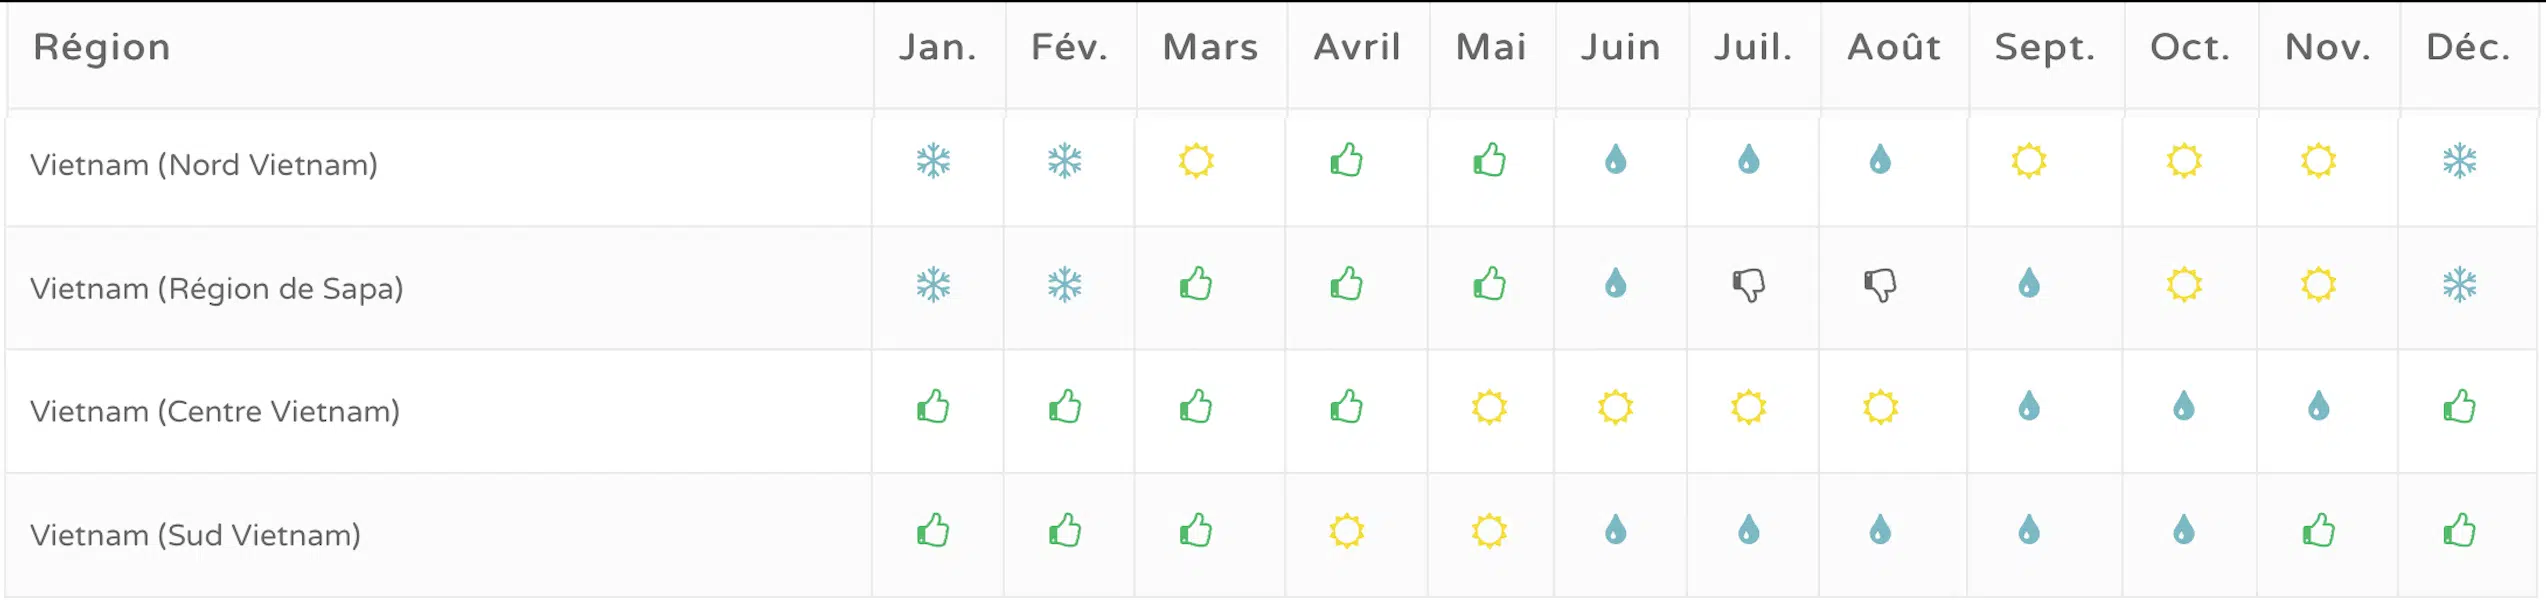This screenshot has height=606, width=2546.
Task: Select the Vietnam (Centre Vietnam) row label
Action: (215, 412)
